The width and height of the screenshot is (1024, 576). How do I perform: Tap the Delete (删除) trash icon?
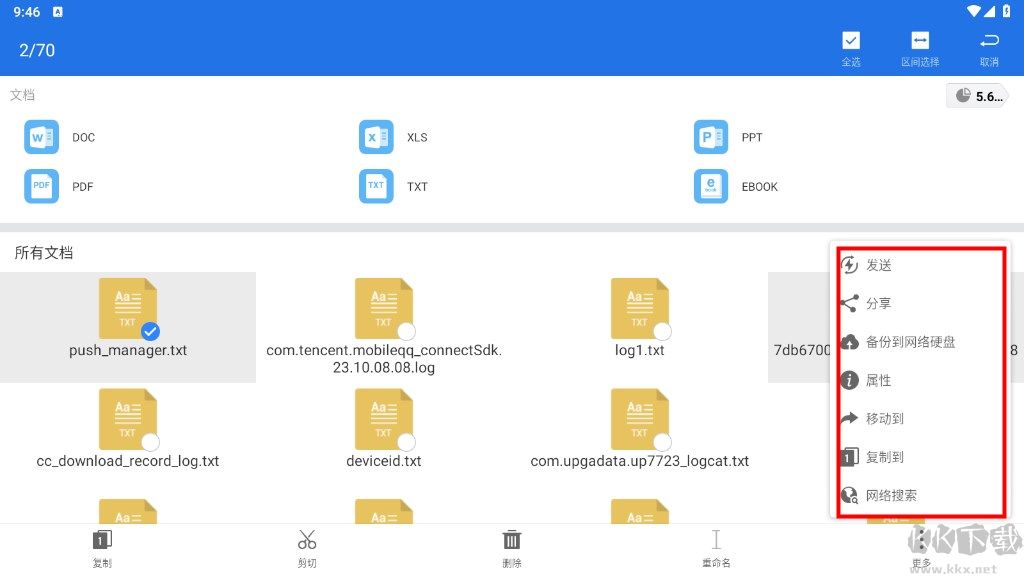pos(511,539)
